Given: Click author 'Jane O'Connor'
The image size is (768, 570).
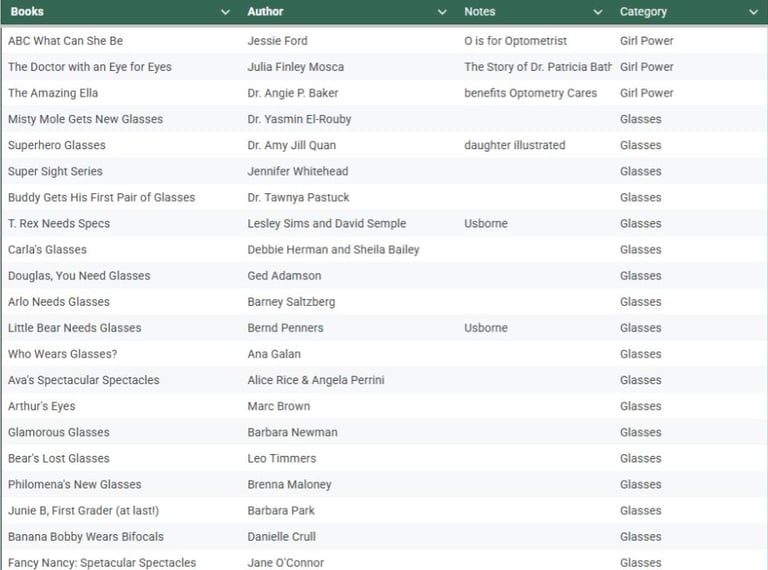Looking at the screenshot, I should pyautogui.click(x=285, y=563).
